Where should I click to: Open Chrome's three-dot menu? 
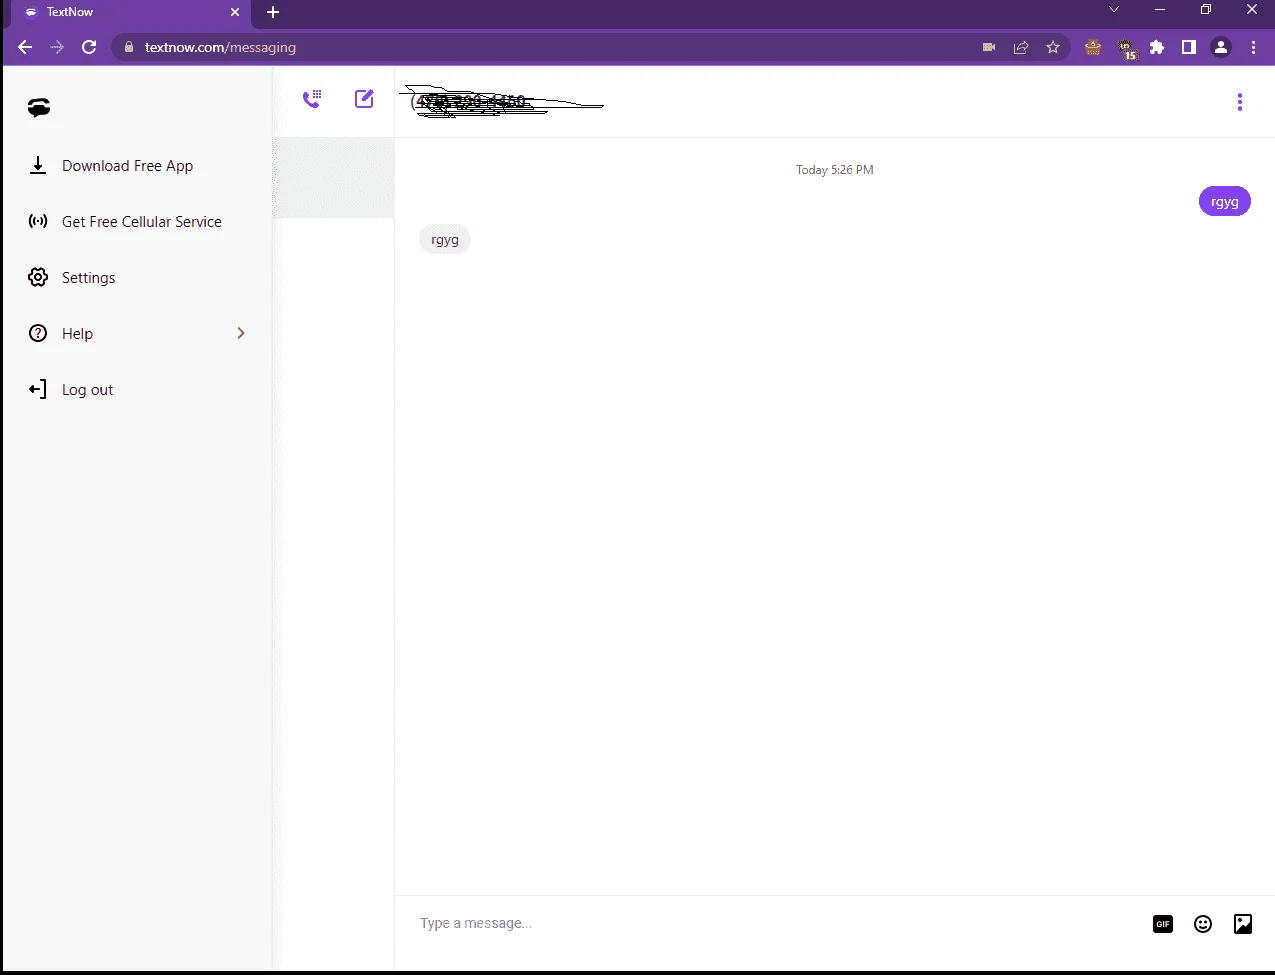(x=1254, y=47)
